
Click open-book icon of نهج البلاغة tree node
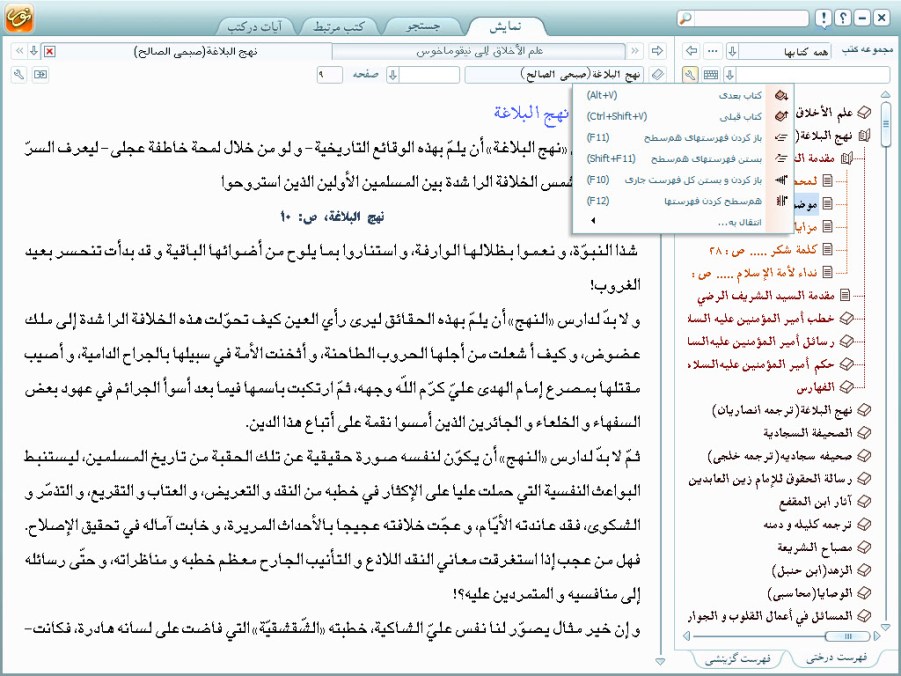click(864, 136)
